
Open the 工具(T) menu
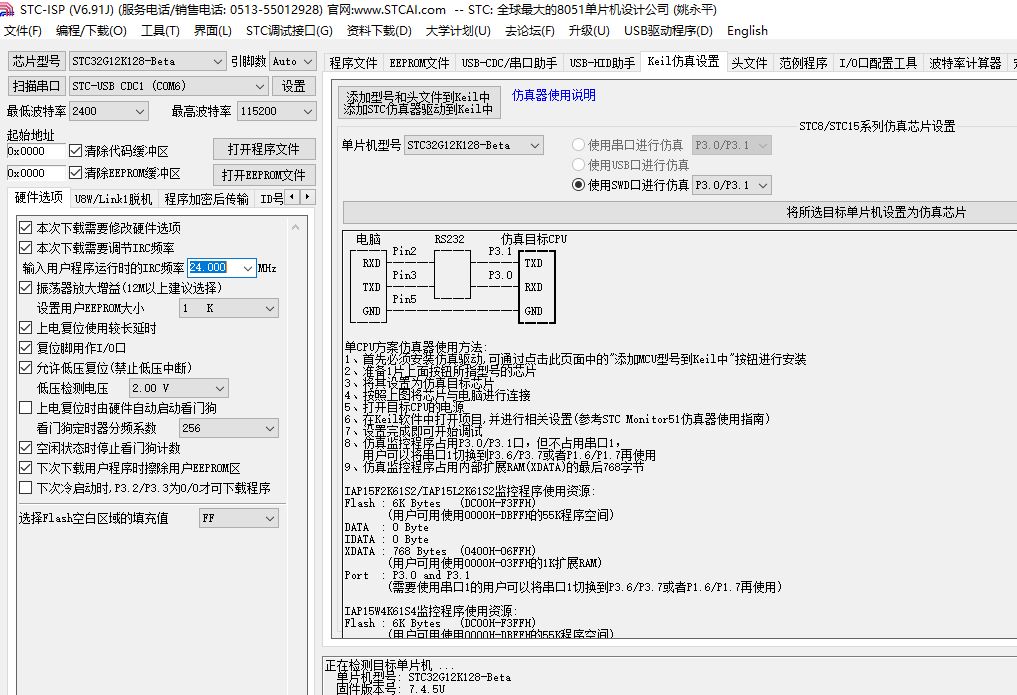coord(160,31)
